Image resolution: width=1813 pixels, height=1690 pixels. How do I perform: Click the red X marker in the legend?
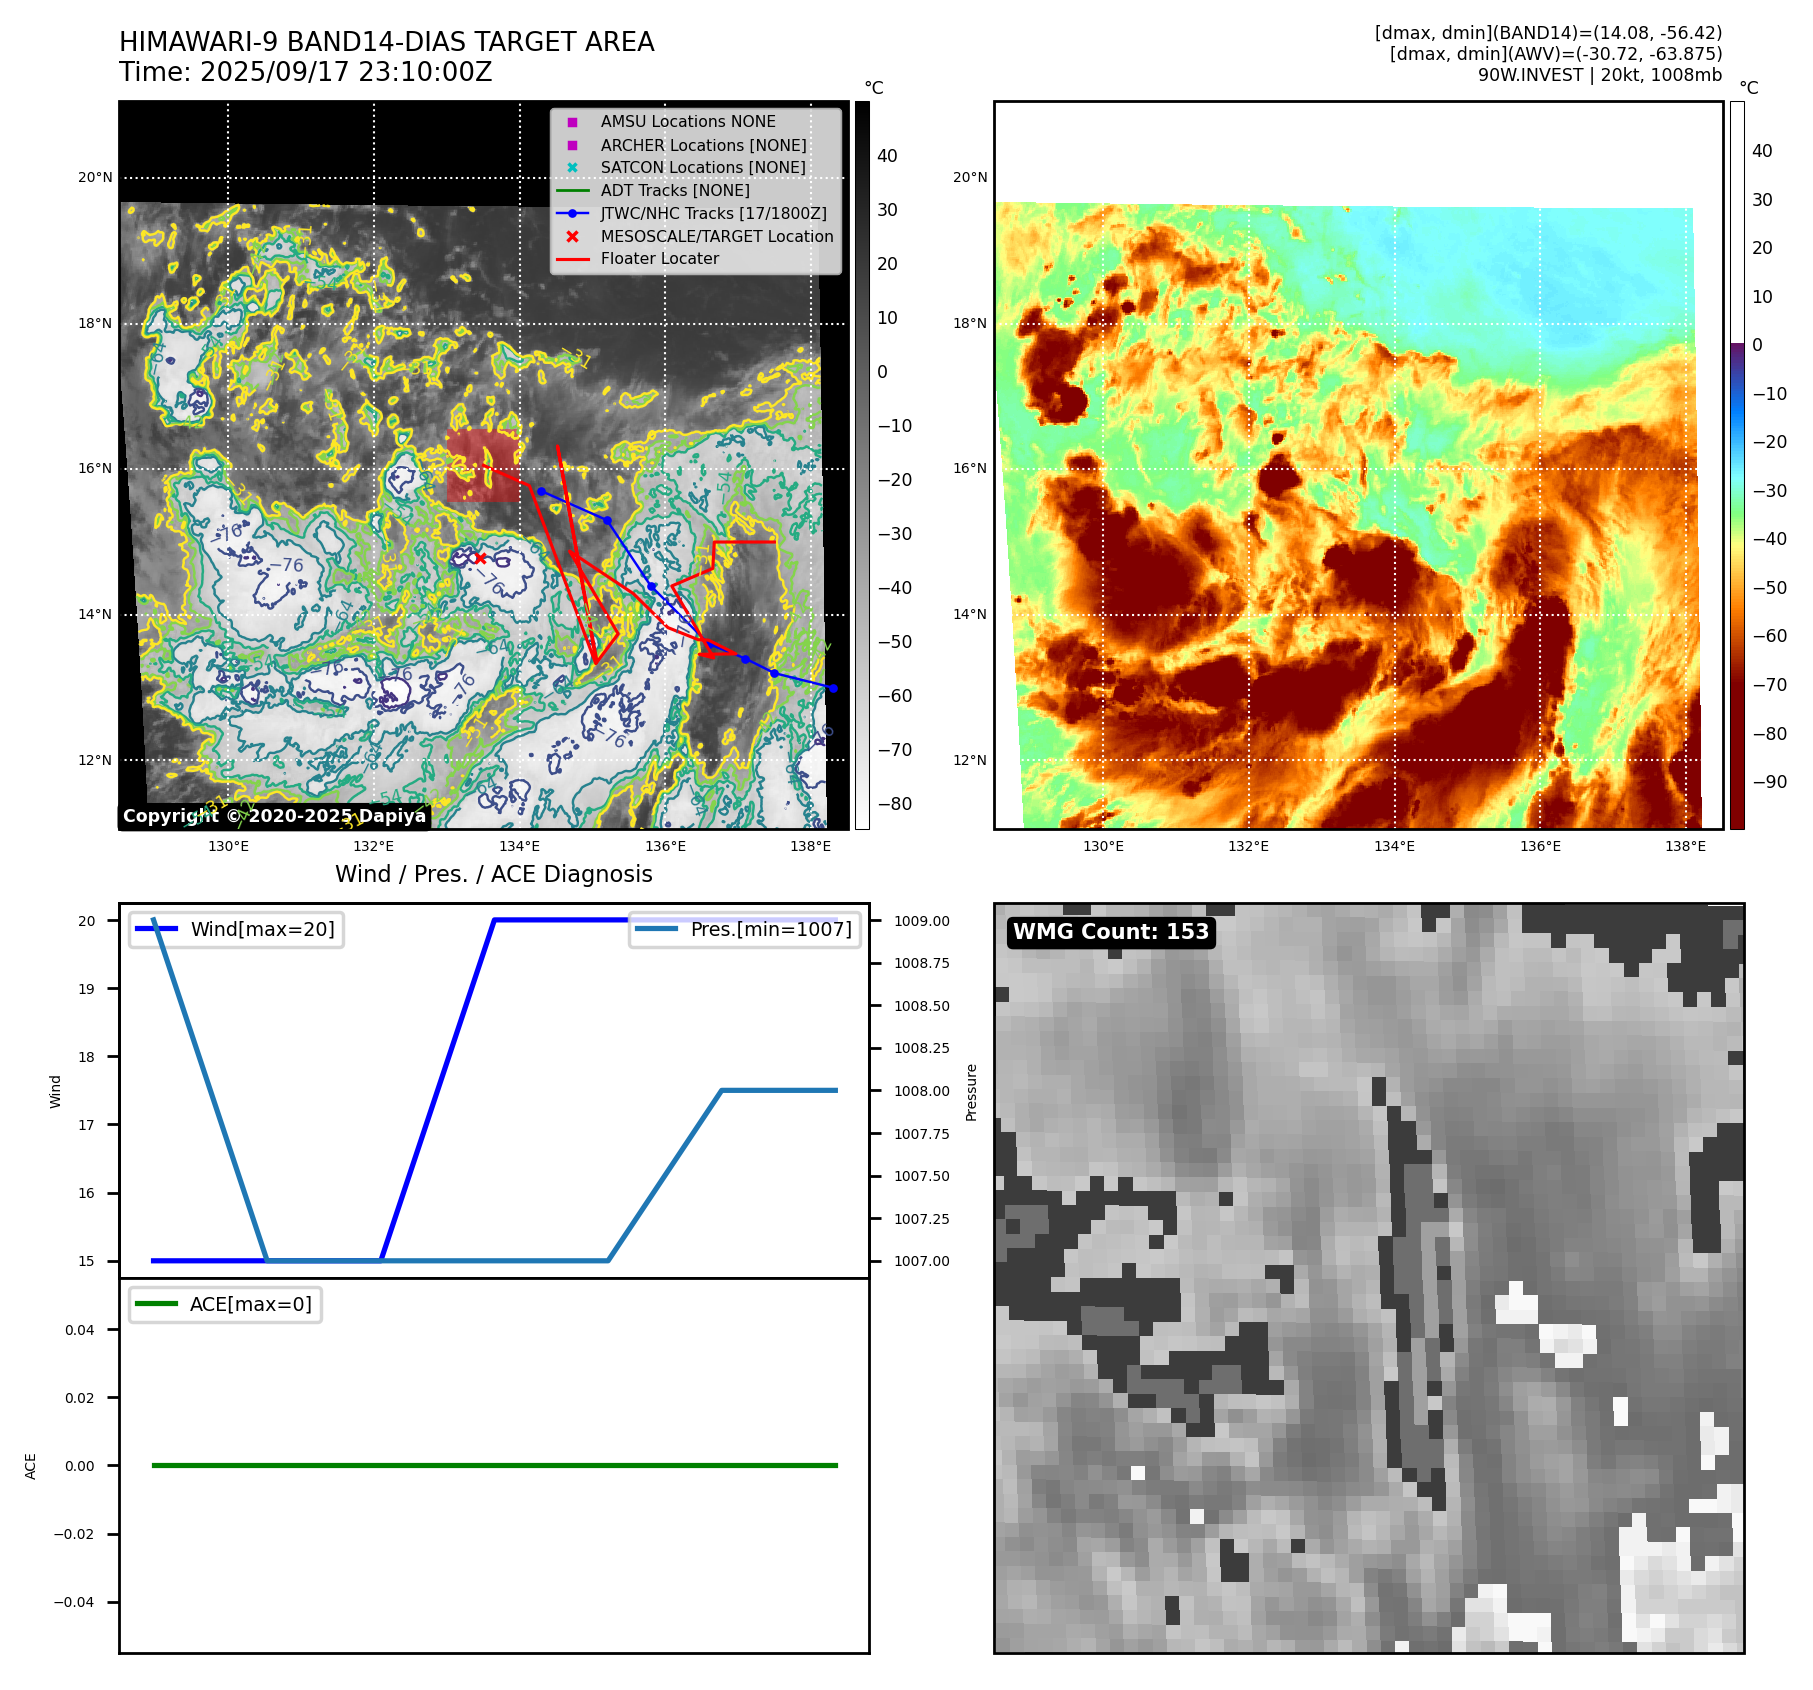[572, 236]
